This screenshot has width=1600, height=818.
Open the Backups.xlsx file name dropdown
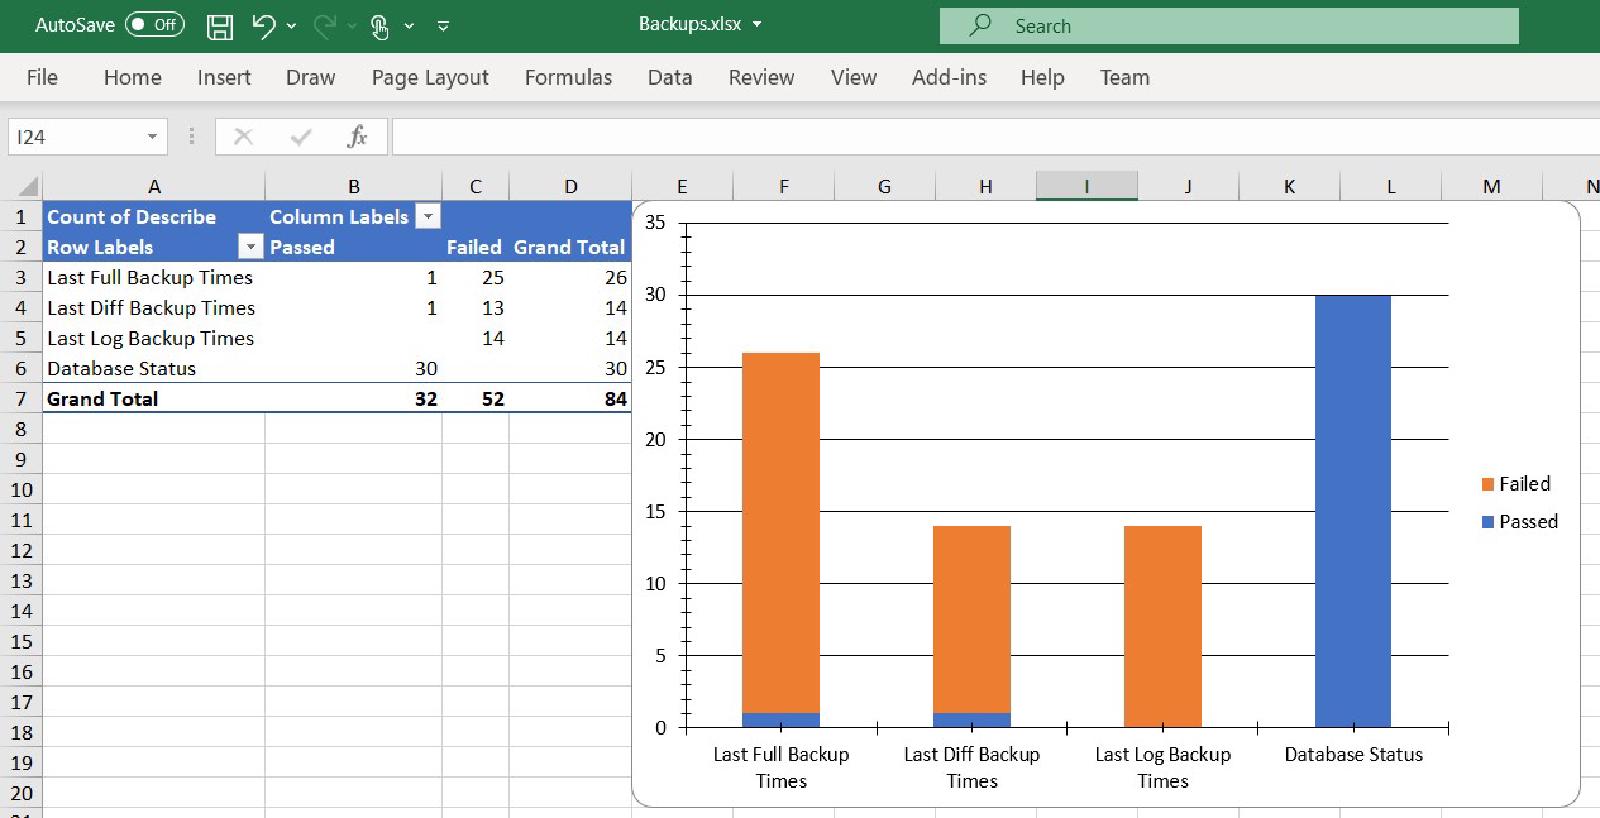(757, 24)
